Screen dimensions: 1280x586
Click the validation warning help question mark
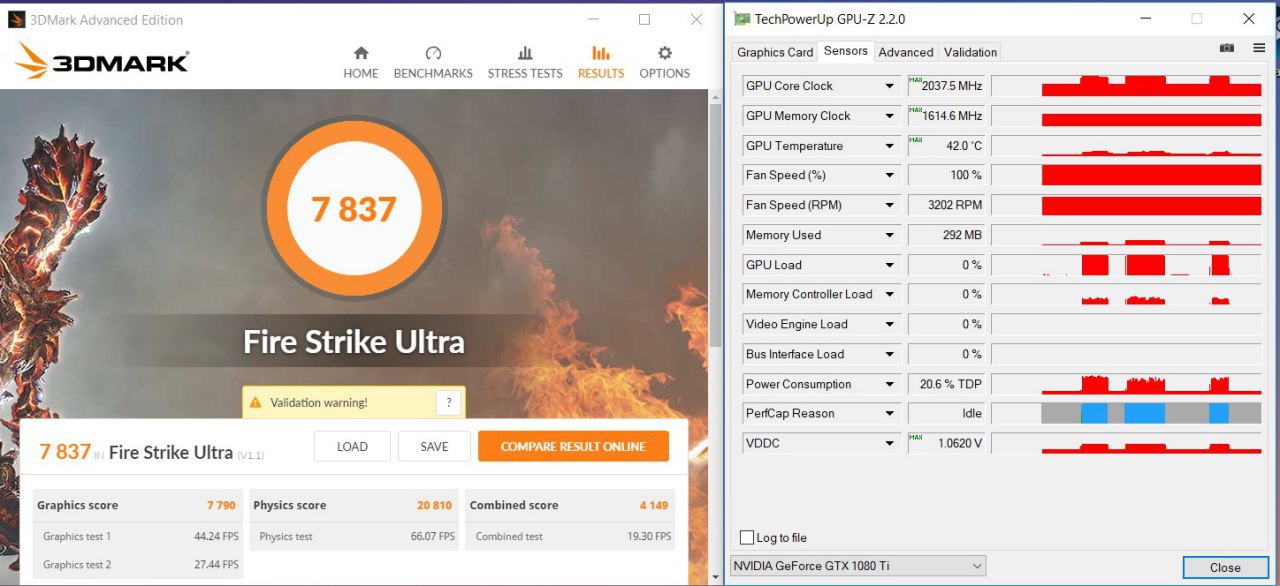[449, 403]
